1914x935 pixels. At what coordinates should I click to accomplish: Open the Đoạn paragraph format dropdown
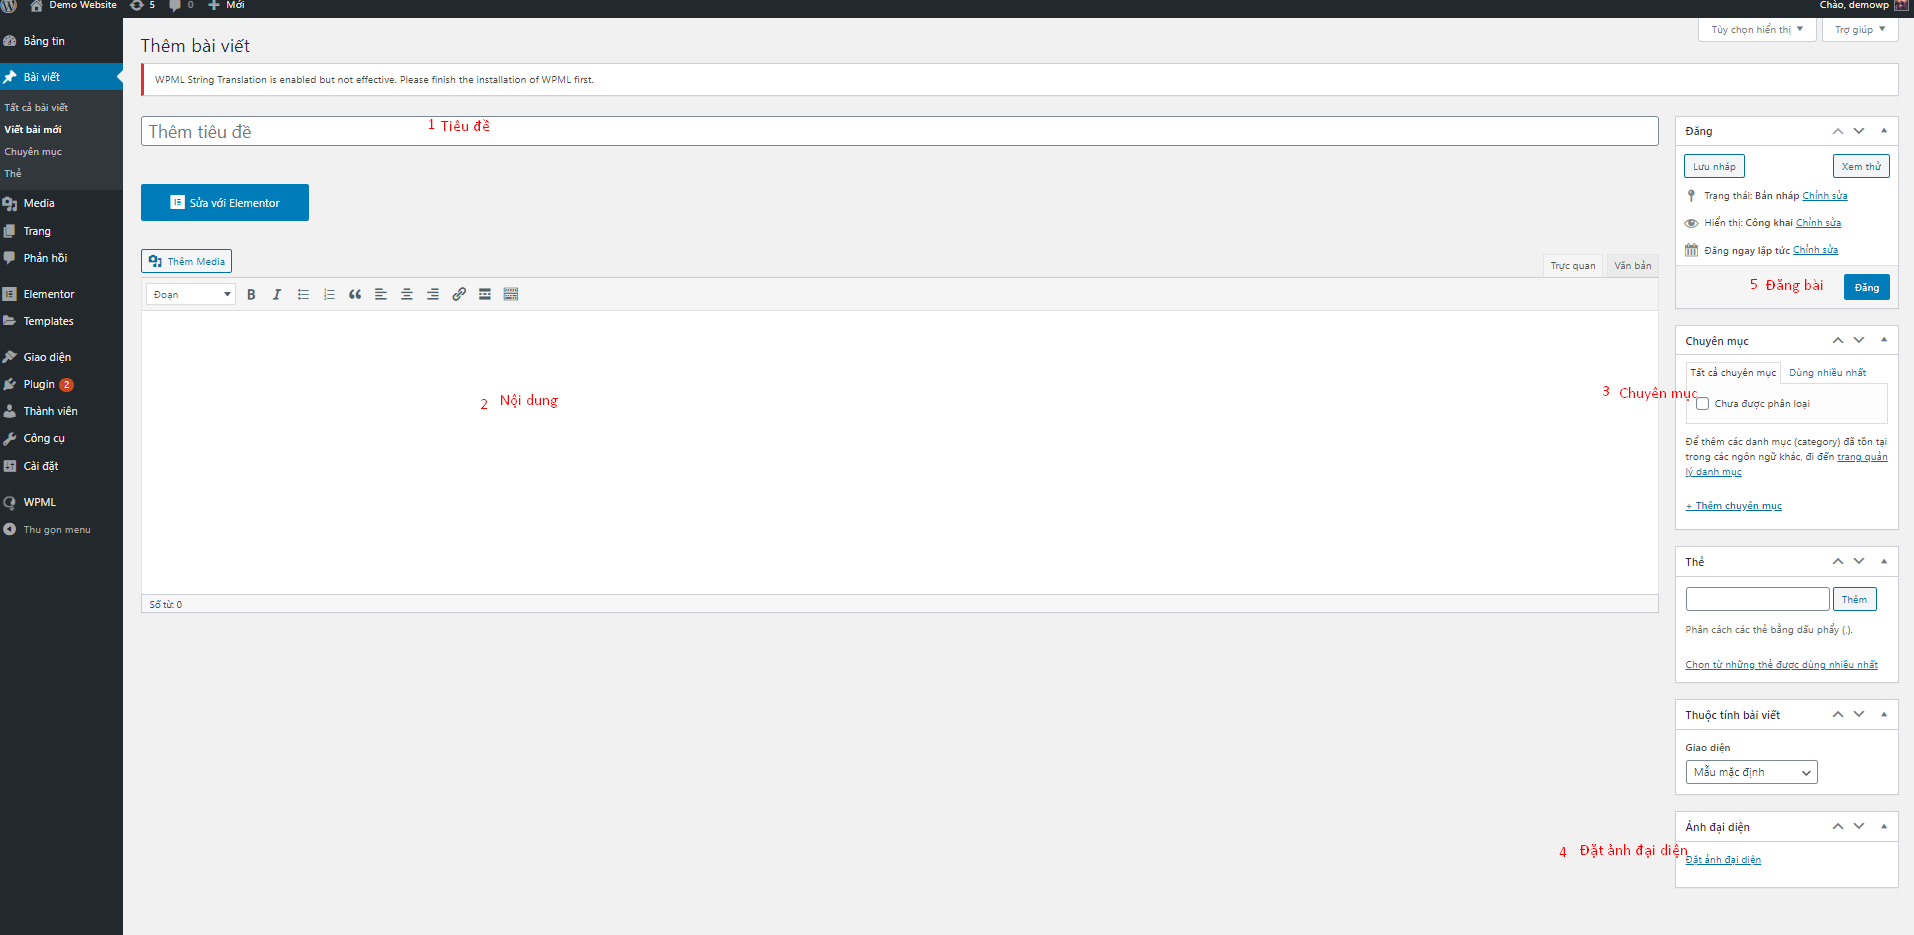[190, 294]
